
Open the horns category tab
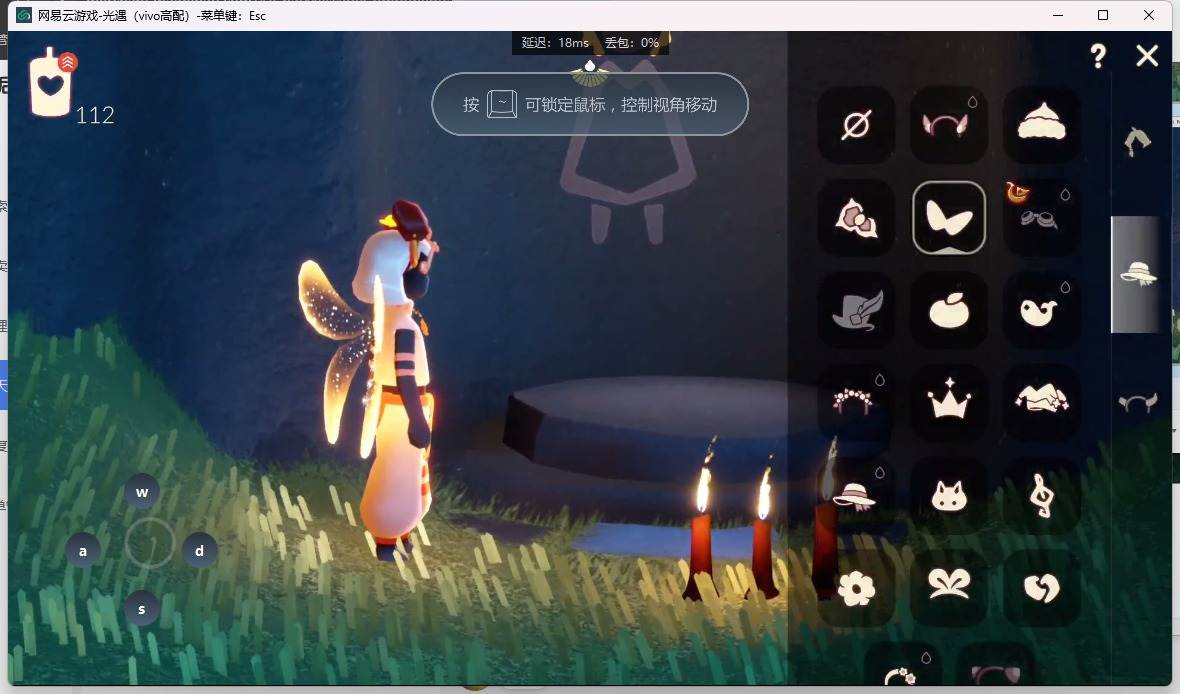1137,403
